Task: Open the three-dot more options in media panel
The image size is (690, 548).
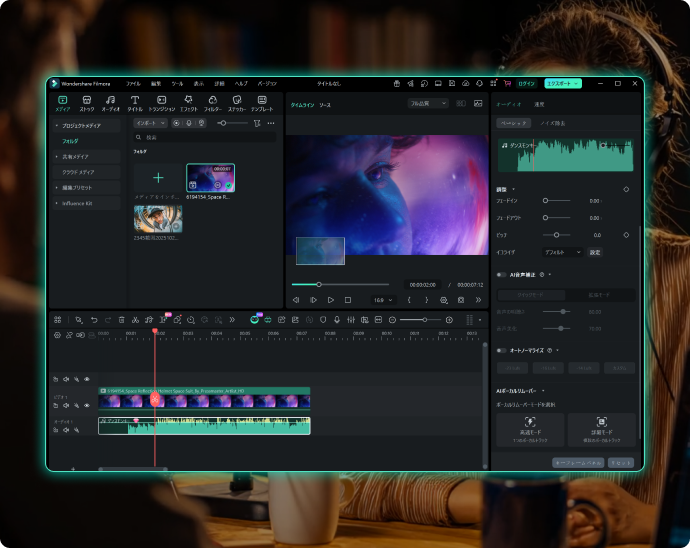Action: point(271,123)
